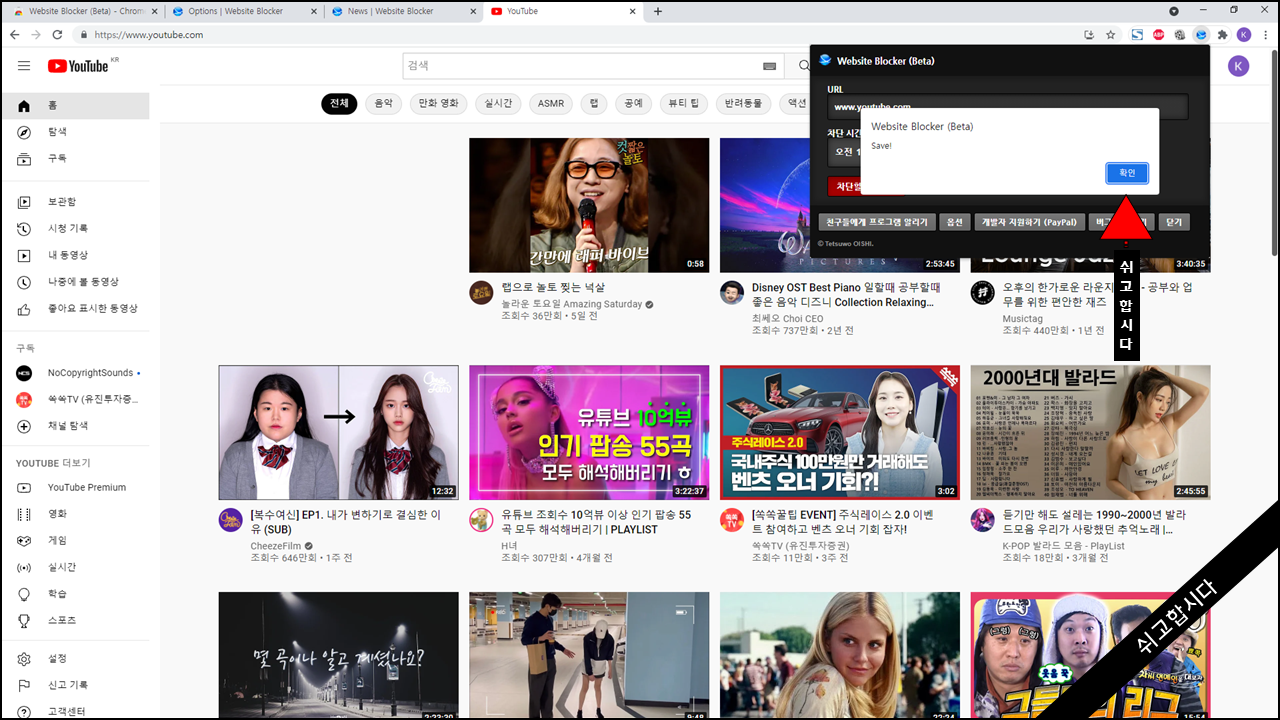Click the YouTube logo
This screenshot has height=720, width=1280.
click(78, 66)
